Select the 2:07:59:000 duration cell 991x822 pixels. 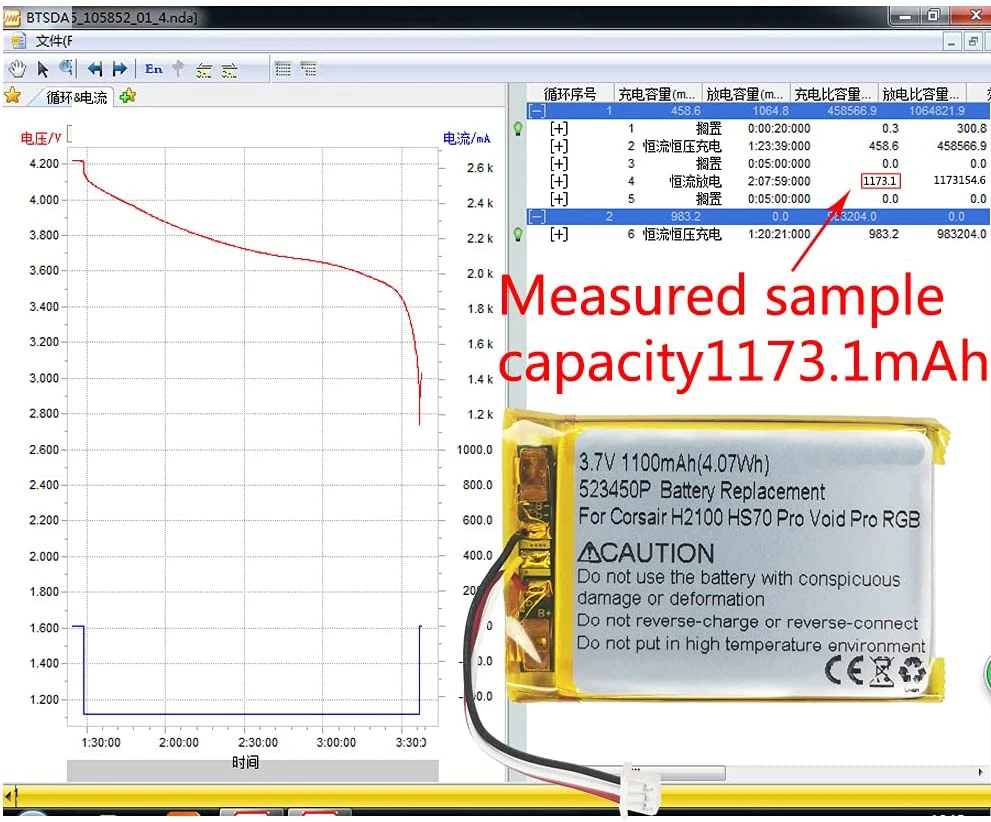click(779, 181)
